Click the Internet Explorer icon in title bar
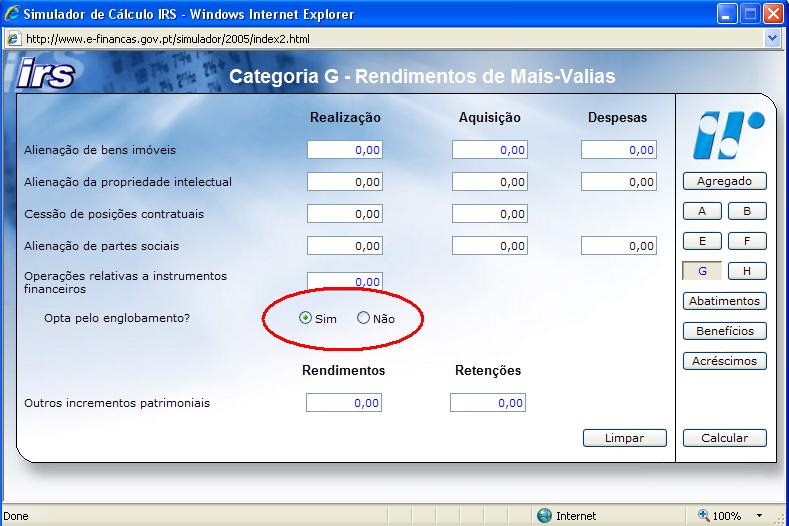This screenshot has height=526, width=789. (x=12, y=13)
